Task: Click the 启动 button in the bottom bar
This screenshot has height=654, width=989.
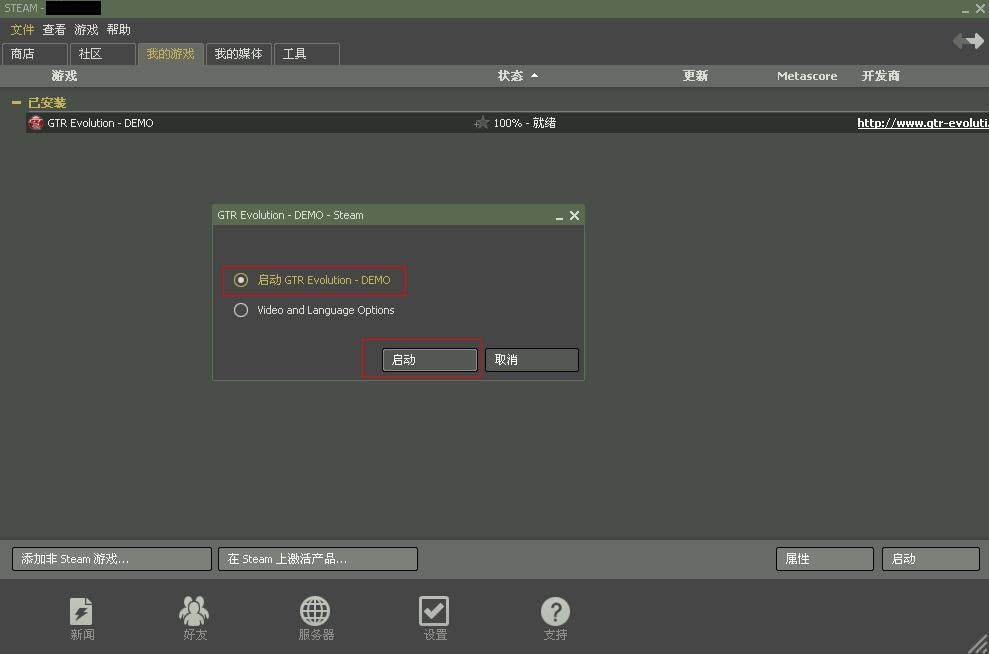Action: pos(930,559)
